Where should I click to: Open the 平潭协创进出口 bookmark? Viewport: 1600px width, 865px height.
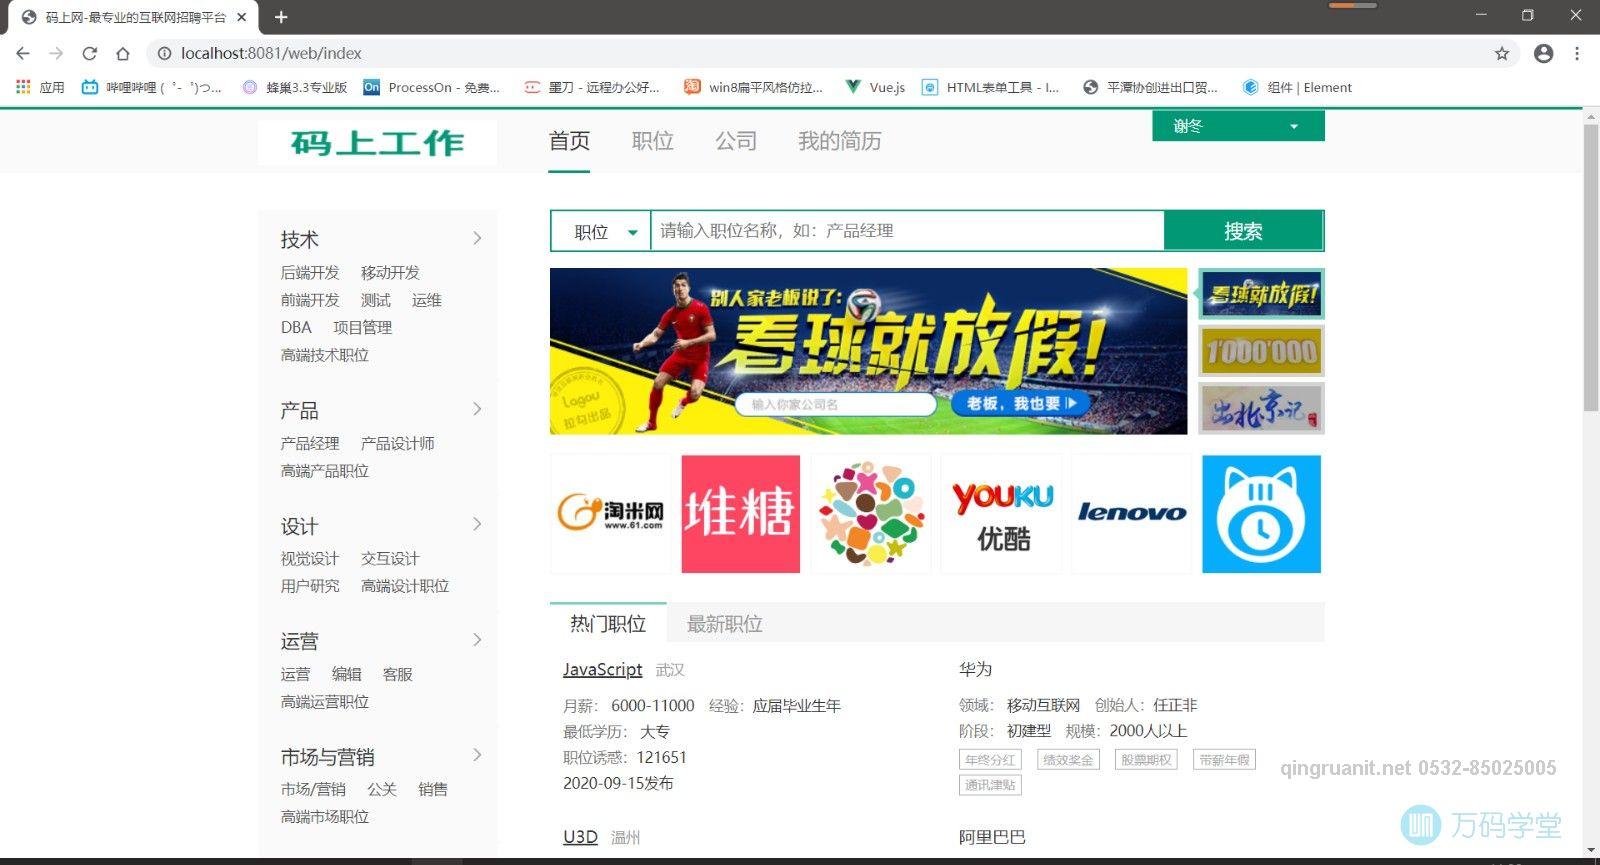pyautogui.click(x=1151, y=87)
